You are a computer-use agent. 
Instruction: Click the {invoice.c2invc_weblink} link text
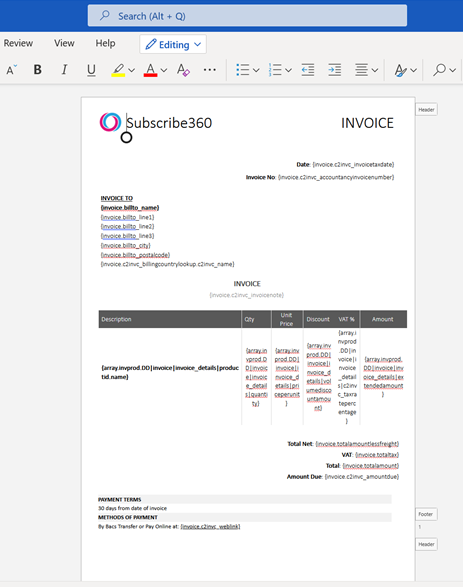tap(210, 526)
